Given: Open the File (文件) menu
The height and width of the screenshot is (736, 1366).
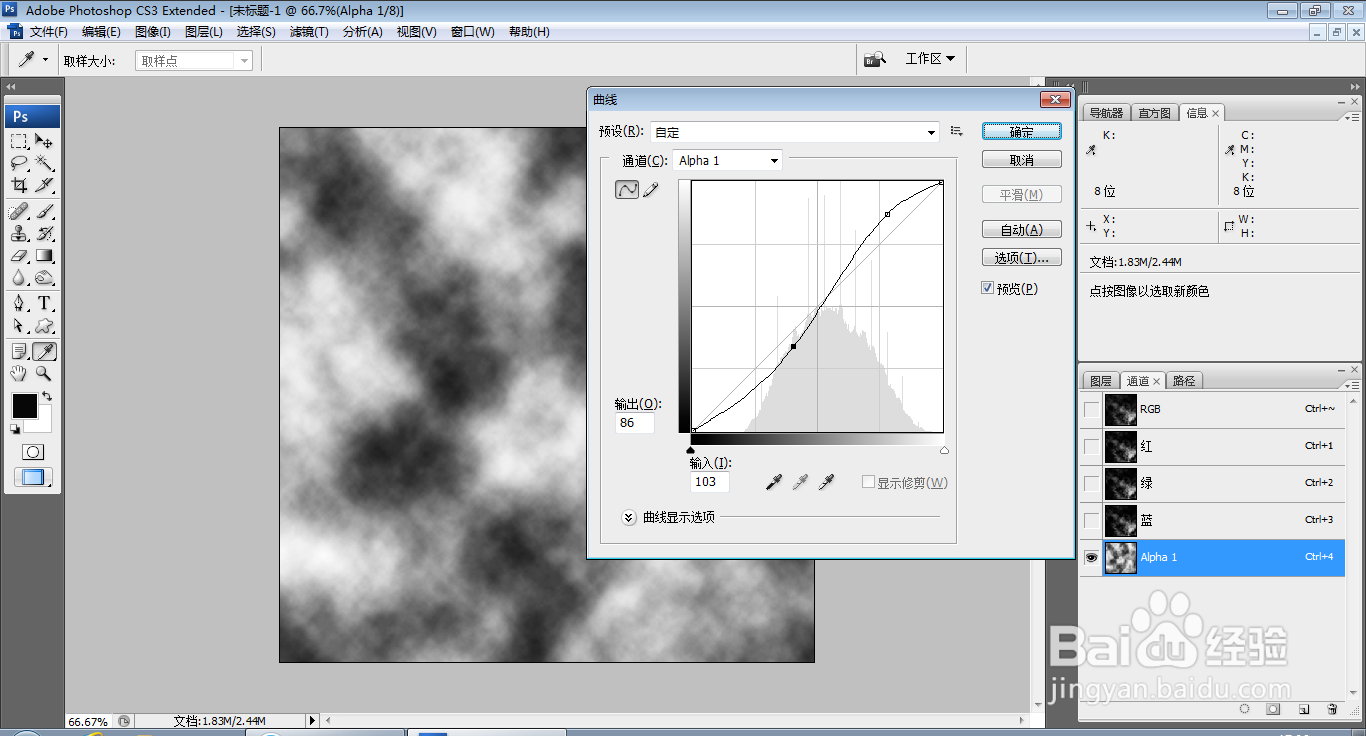Looking at the screenshot, I should [x=49, y=32].
